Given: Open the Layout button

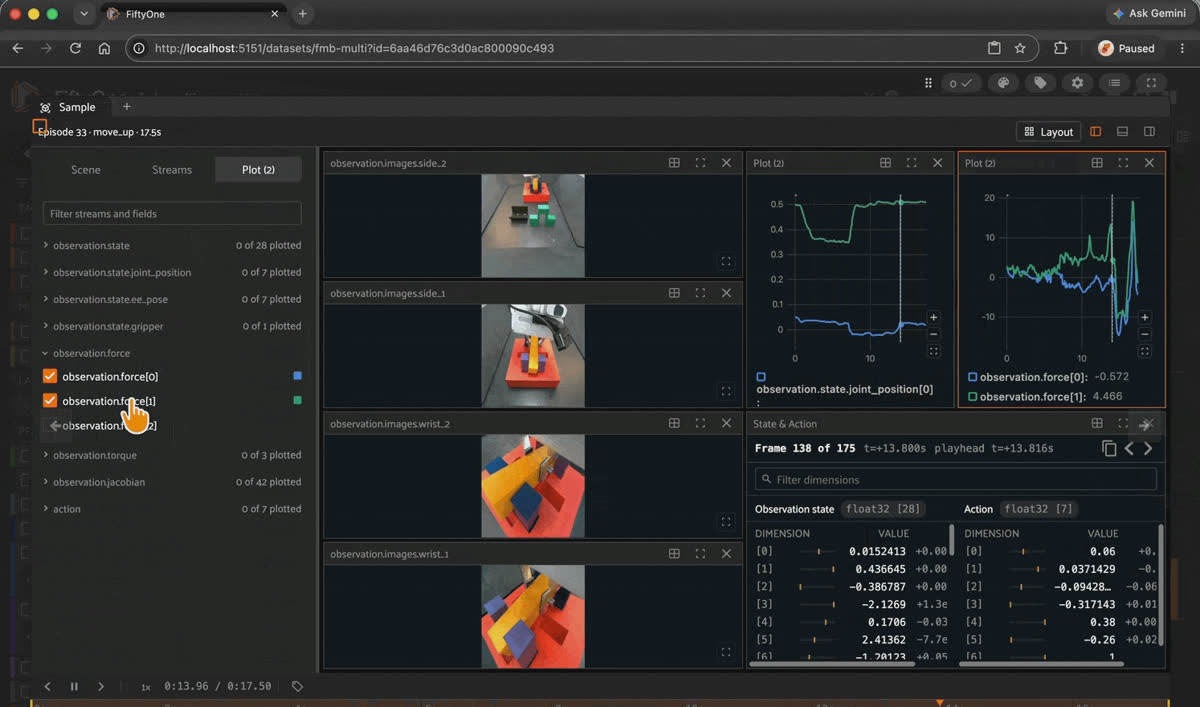Looking at the screenshot, I should pos(1048,132).
